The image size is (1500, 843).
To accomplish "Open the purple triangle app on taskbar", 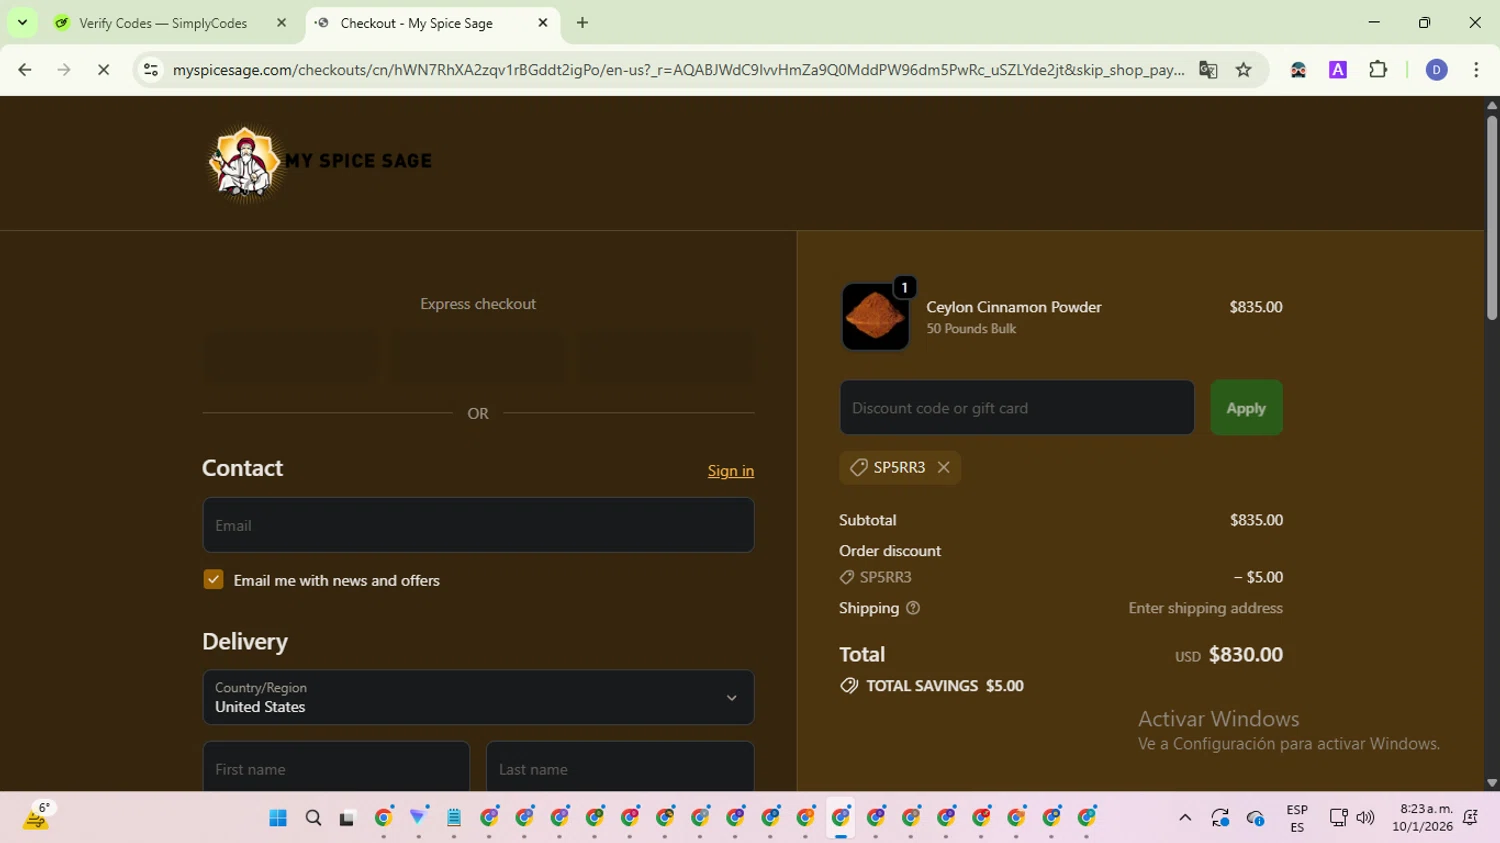I will [418, 818].
